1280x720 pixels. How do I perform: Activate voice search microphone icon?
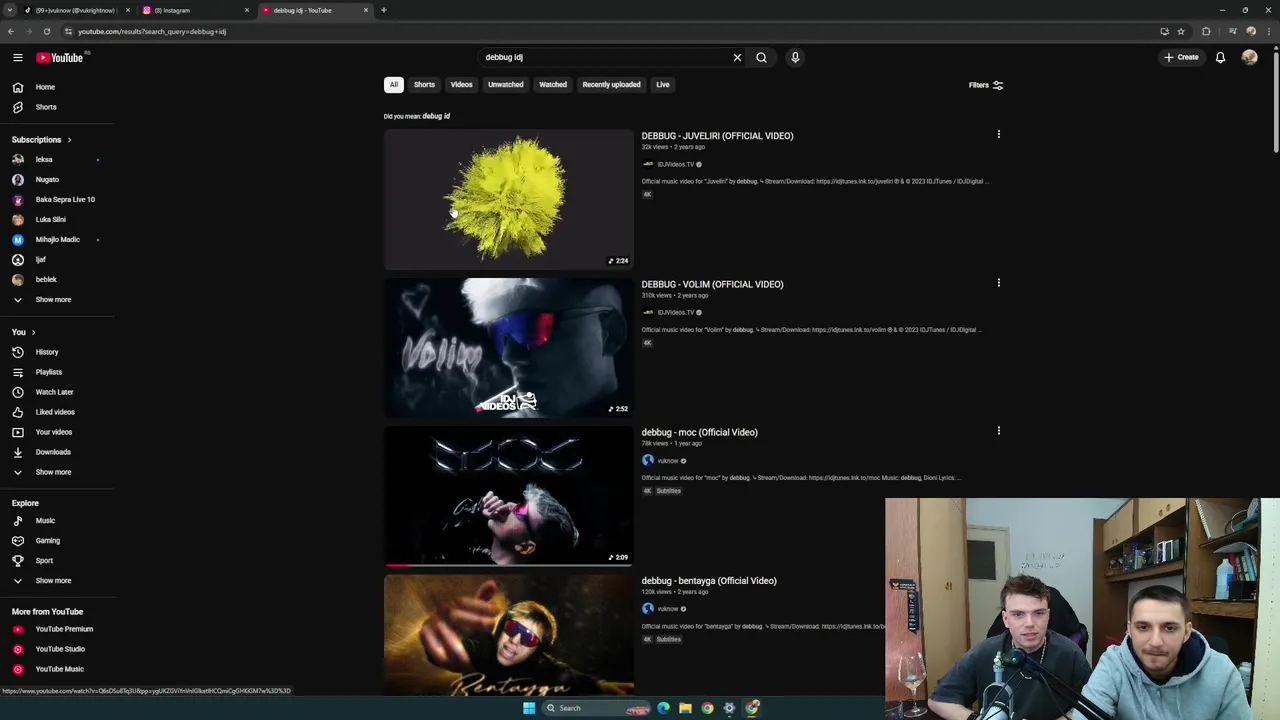(x=795, y=57)
